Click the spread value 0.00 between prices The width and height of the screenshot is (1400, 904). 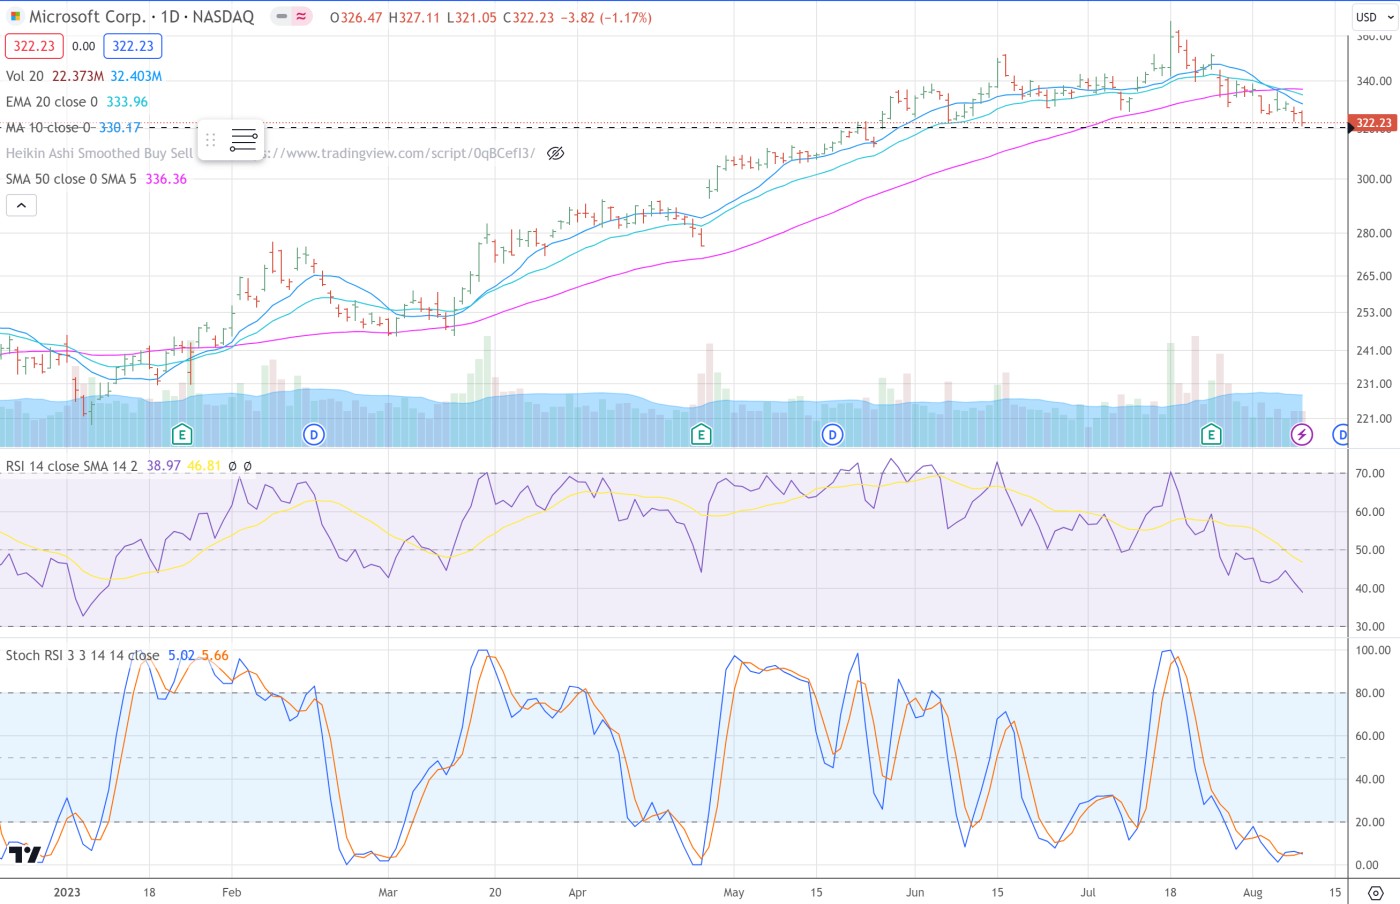84,46
